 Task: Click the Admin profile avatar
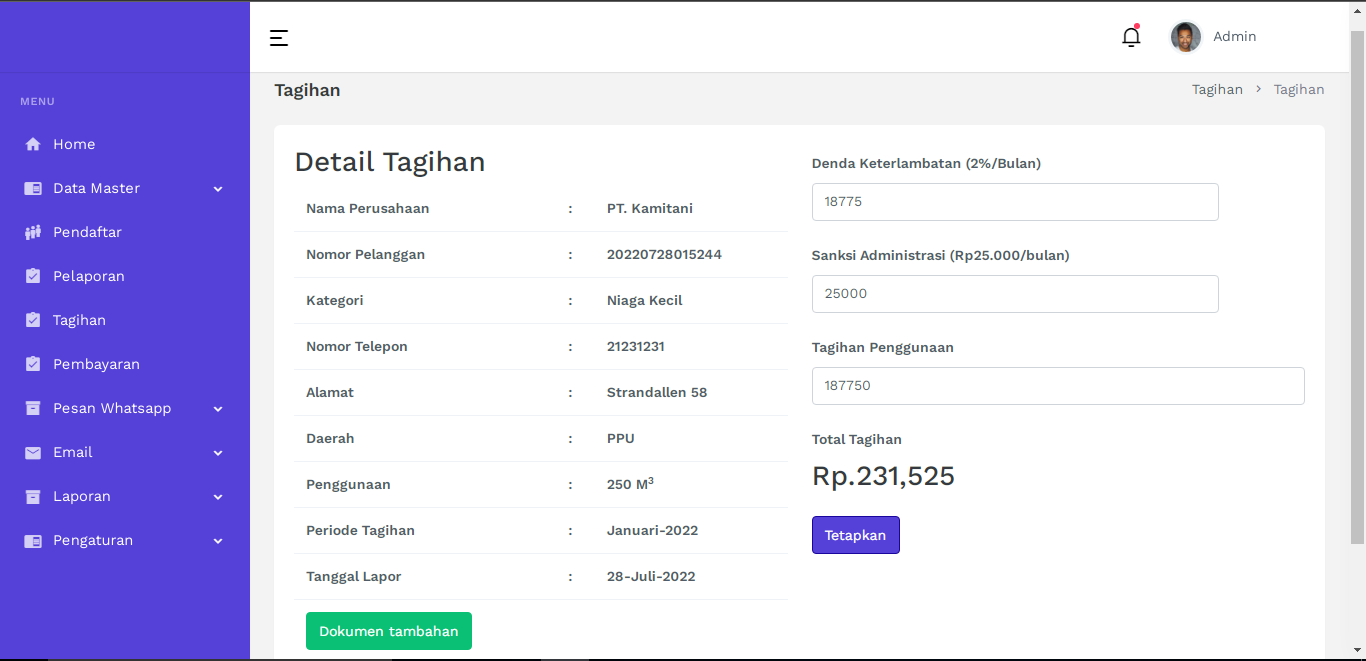click(1185, 37)
